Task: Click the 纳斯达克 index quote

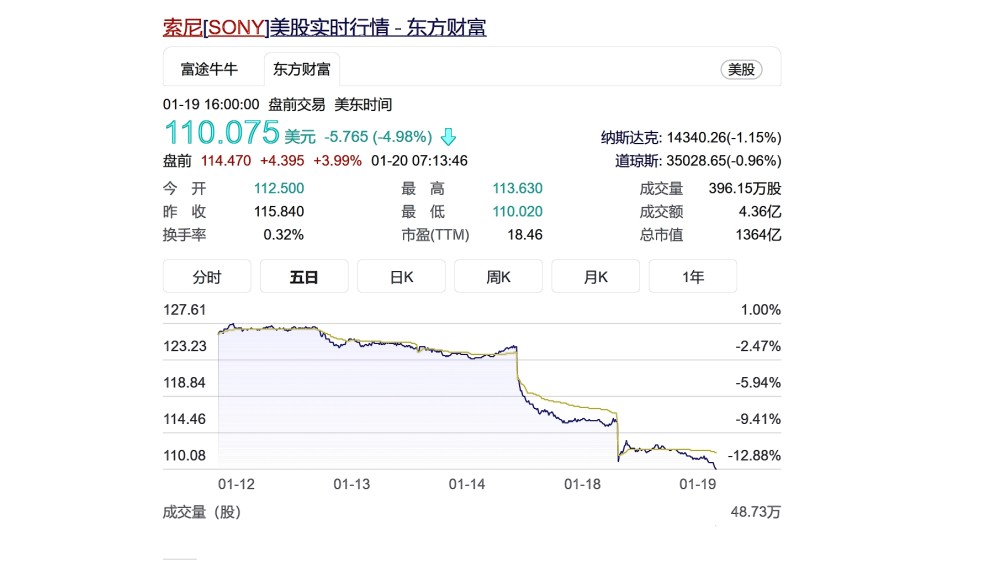Action: [691, 138]
